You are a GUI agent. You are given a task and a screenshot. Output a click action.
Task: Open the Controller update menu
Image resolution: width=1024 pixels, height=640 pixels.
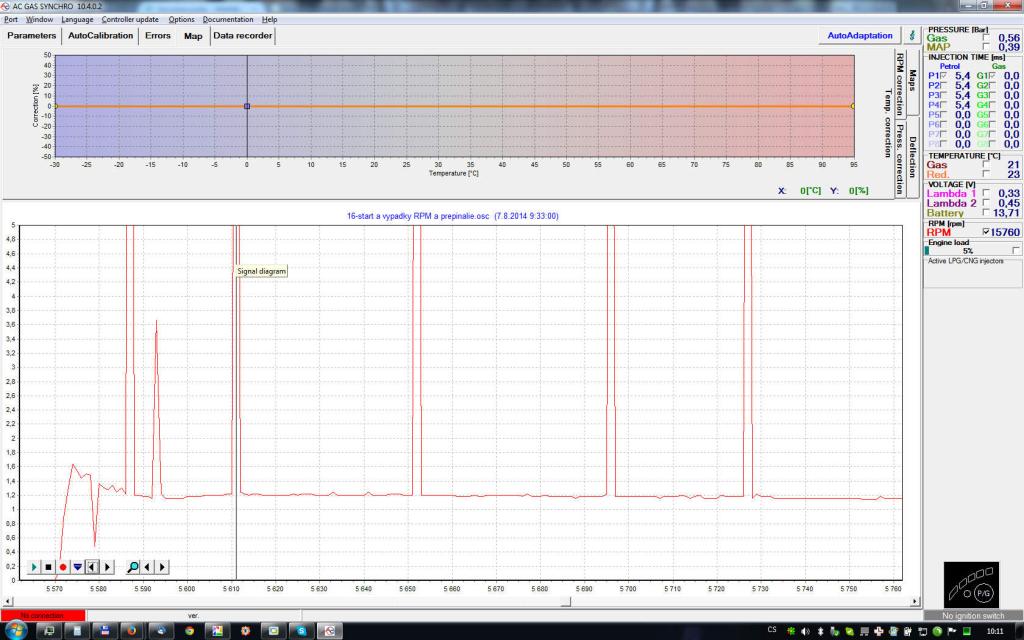click(130, 19)
